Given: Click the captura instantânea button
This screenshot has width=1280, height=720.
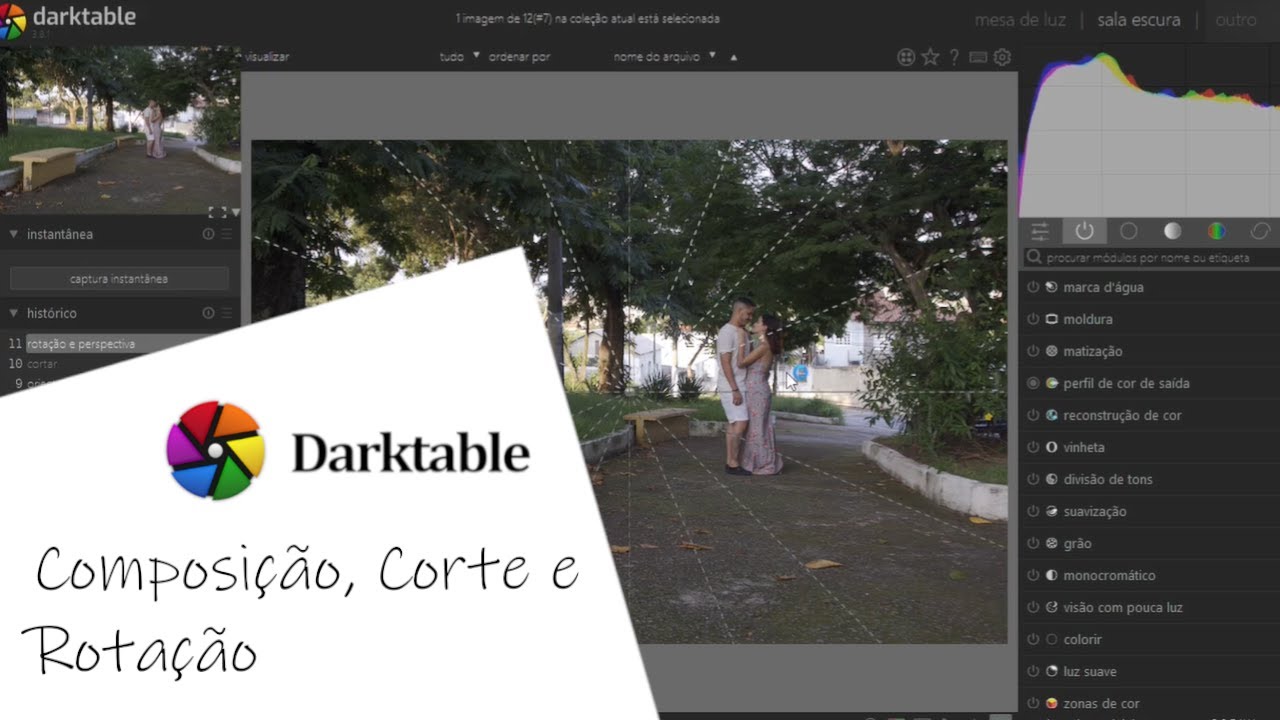Looking at the screenshot, I should pos(119,279).
